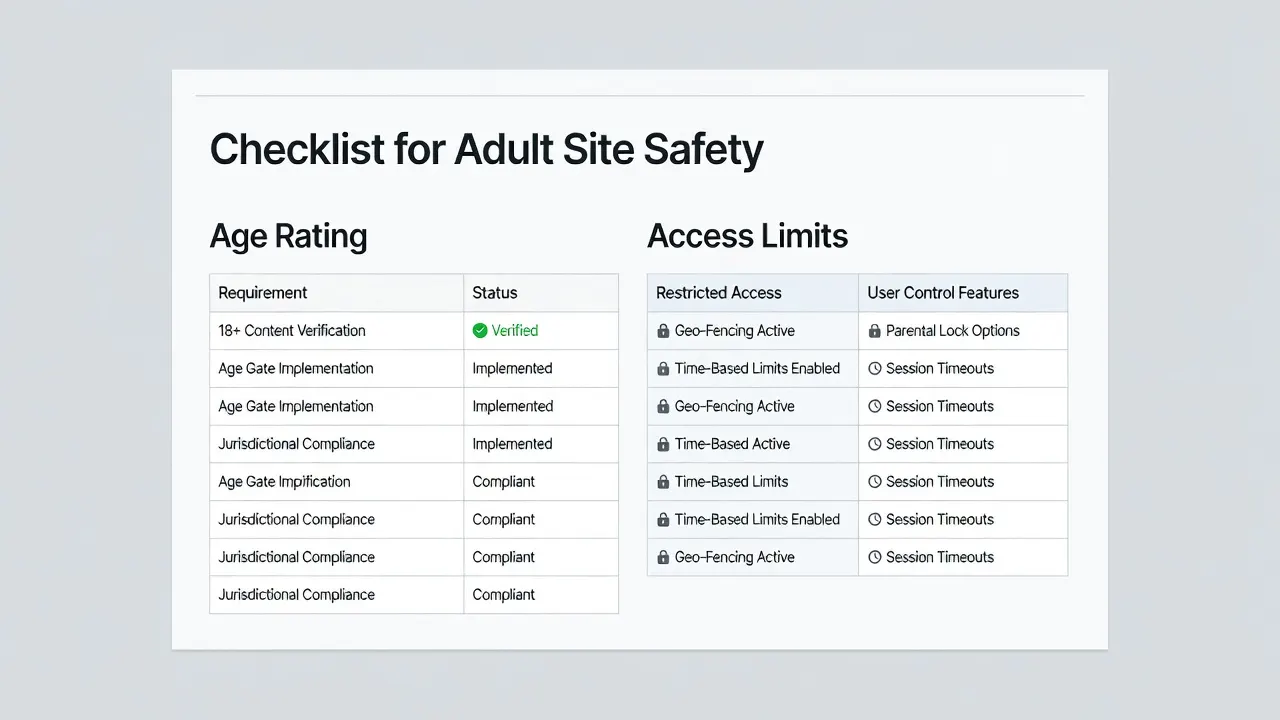Screen dimensions: 1280x720
Task: Click the clock icon in the Time-Based Active row
Action: [875, 444]
